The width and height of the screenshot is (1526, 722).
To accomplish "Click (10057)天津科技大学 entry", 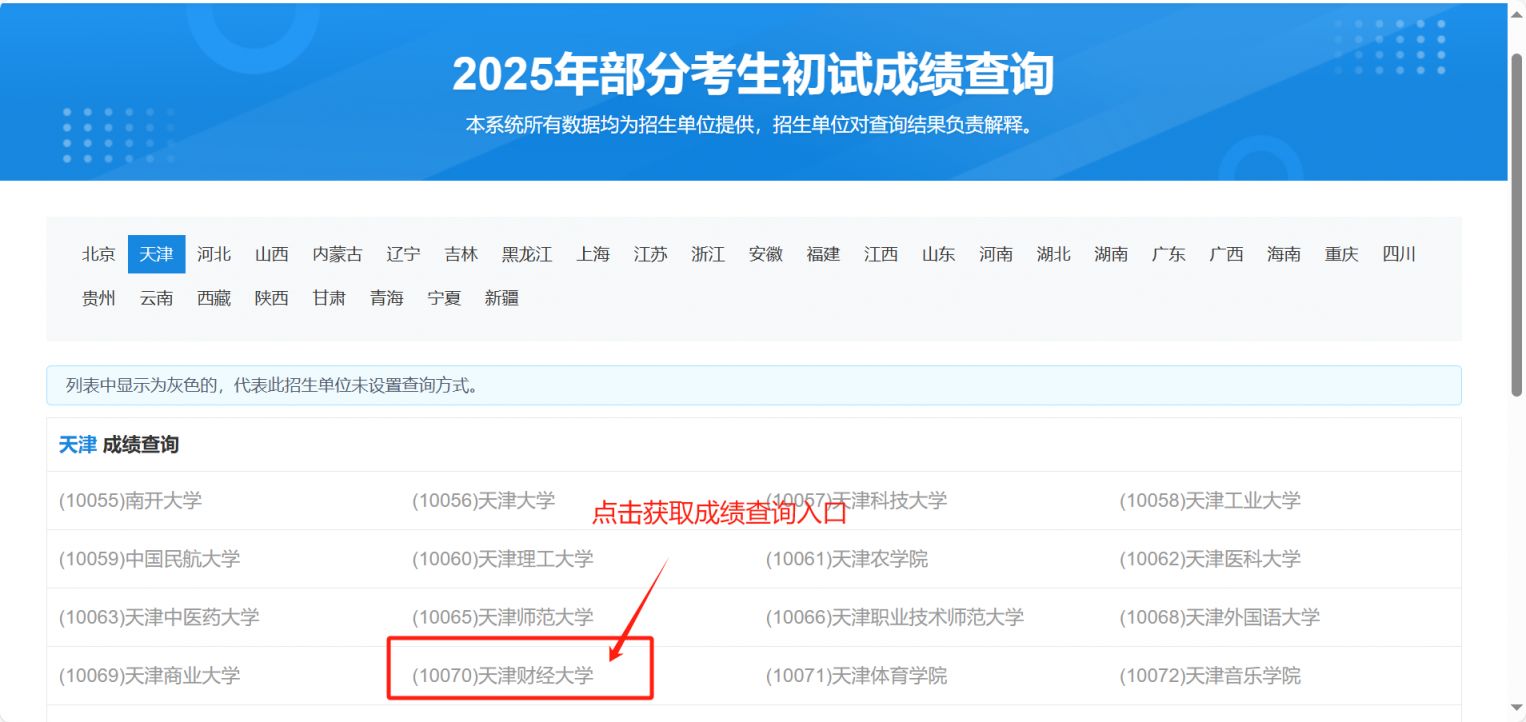I will point(857,500).
